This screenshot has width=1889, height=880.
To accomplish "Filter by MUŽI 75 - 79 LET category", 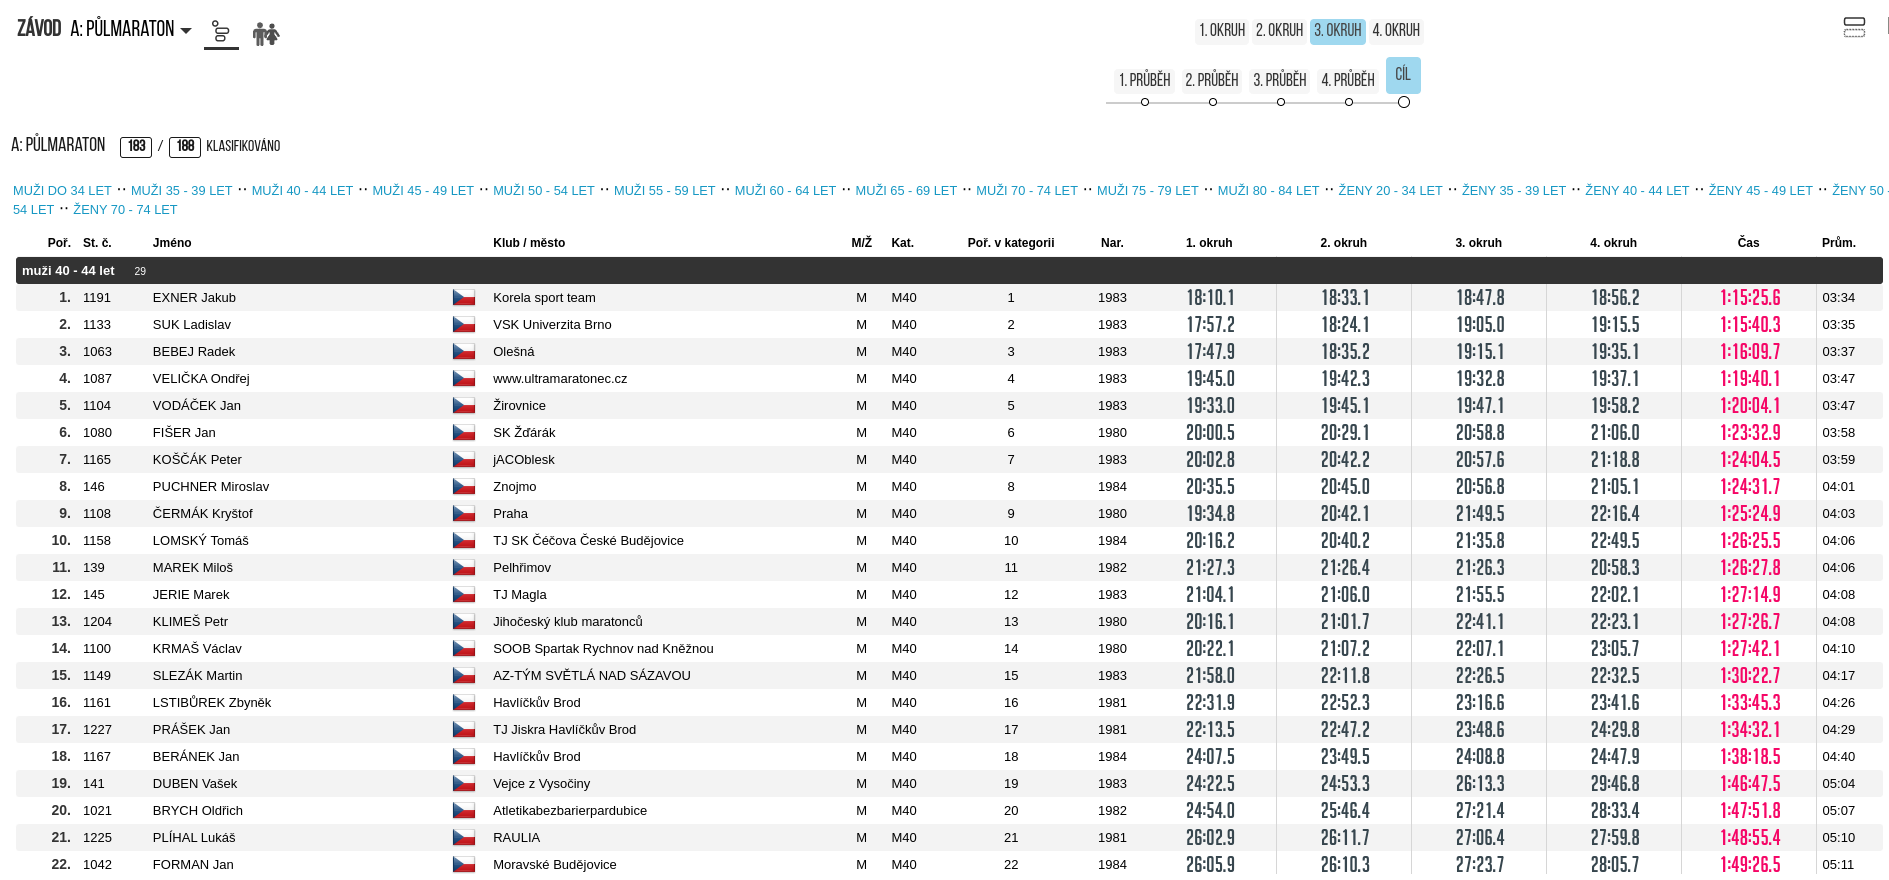I will [1147, 191].
